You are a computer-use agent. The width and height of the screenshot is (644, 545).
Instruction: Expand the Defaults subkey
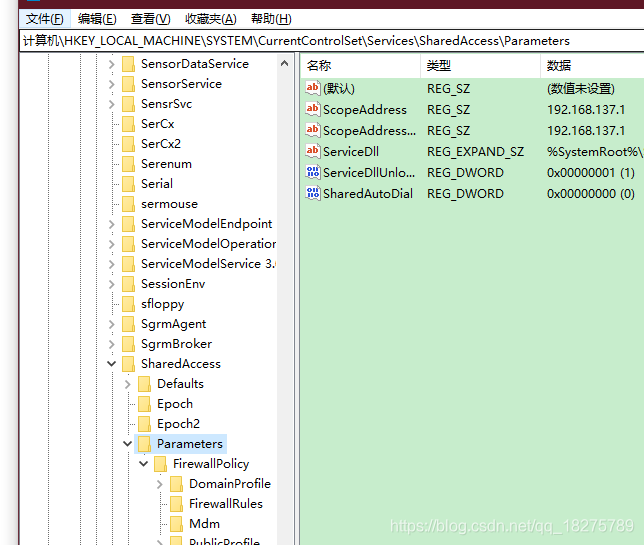click(x=127, y=384)
